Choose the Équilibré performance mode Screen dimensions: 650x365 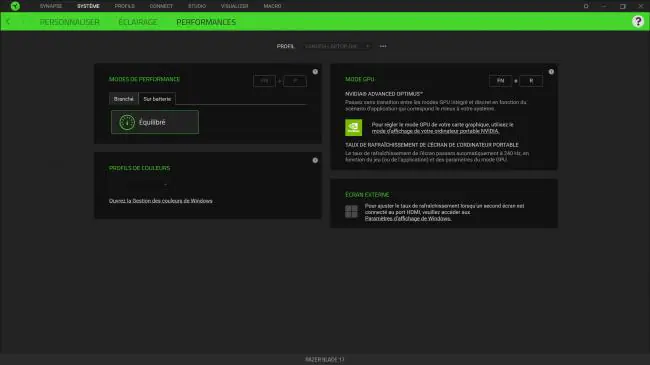pyautogui.click(x=155, y=122)
